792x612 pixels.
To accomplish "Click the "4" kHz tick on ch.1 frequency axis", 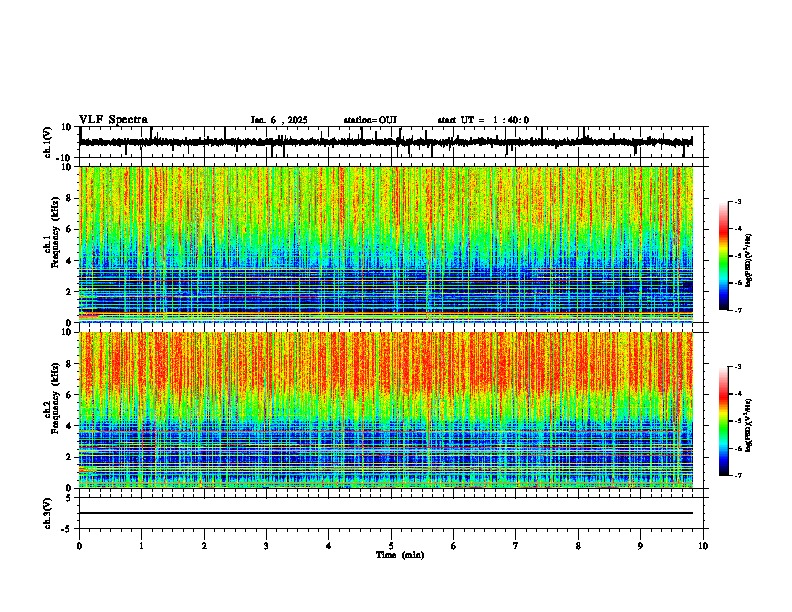I will (70, 261).
